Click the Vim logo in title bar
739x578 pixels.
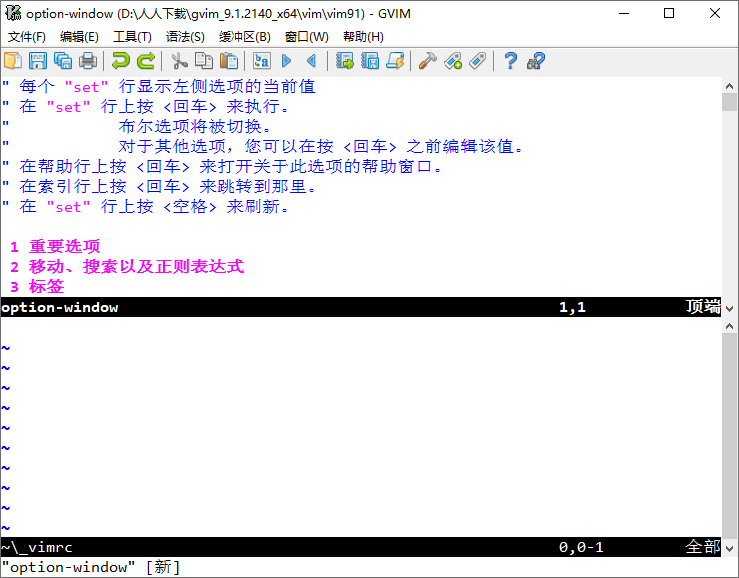13,13
